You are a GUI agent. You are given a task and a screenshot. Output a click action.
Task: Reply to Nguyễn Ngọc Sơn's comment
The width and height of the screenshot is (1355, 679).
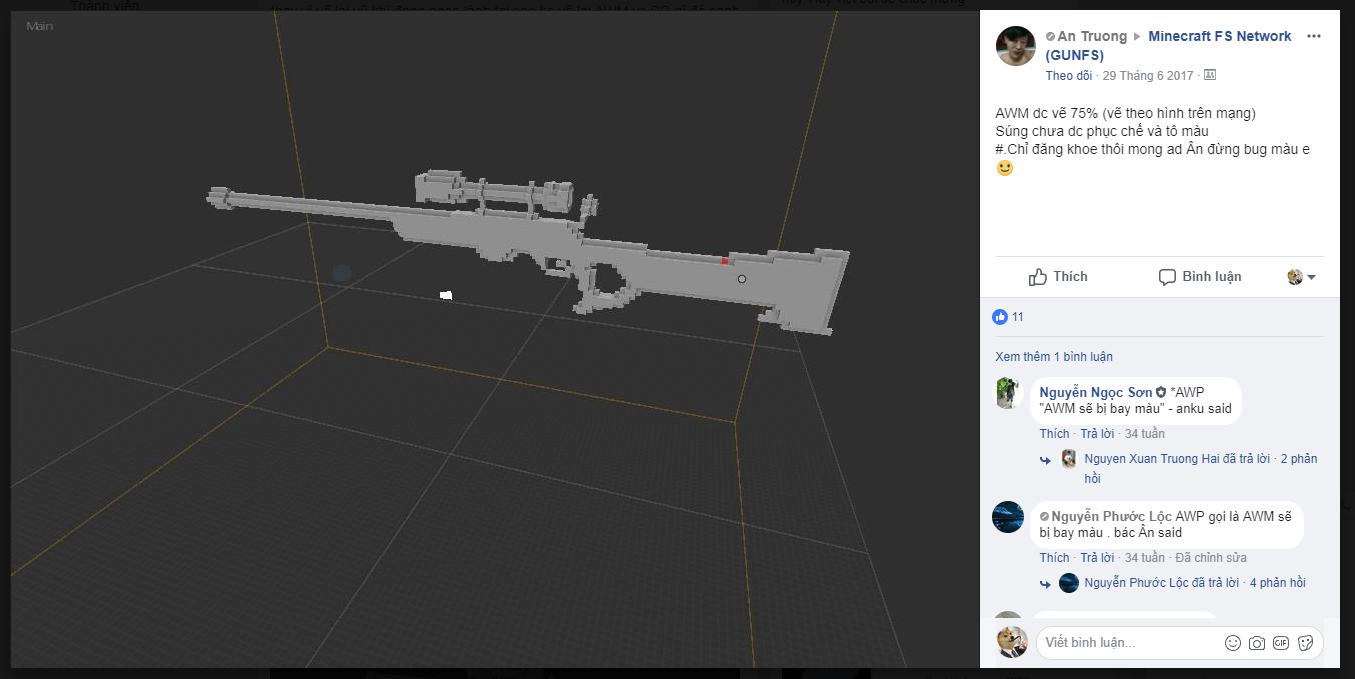click(x=1097, y=434)
